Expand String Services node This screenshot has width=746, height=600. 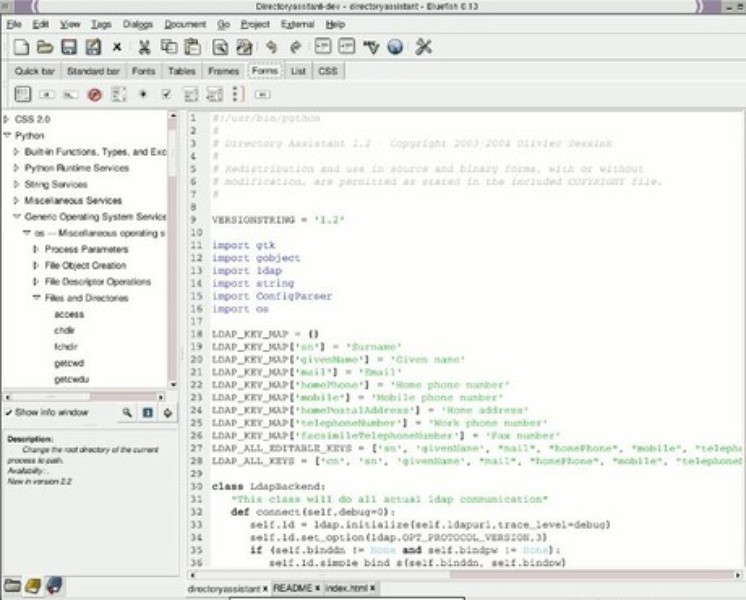click(17, 184)
